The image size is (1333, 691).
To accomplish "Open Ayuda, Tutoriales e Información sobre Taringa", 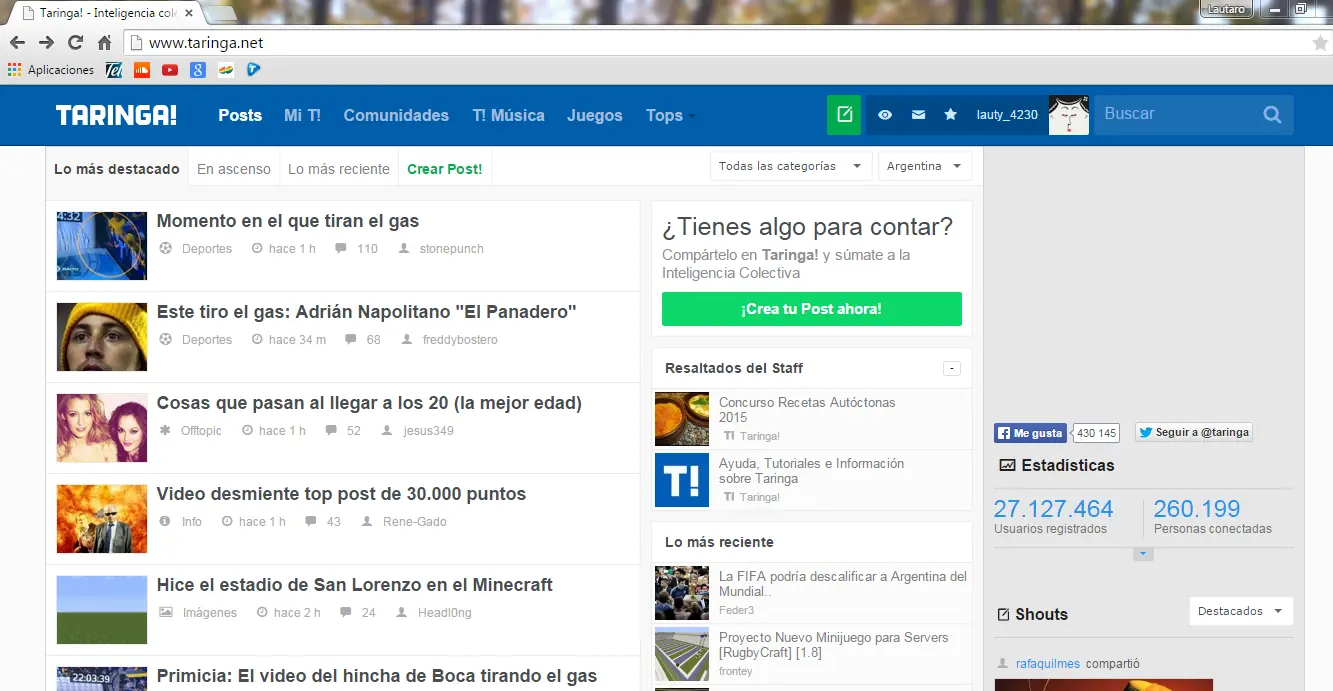I will [811, 471].
